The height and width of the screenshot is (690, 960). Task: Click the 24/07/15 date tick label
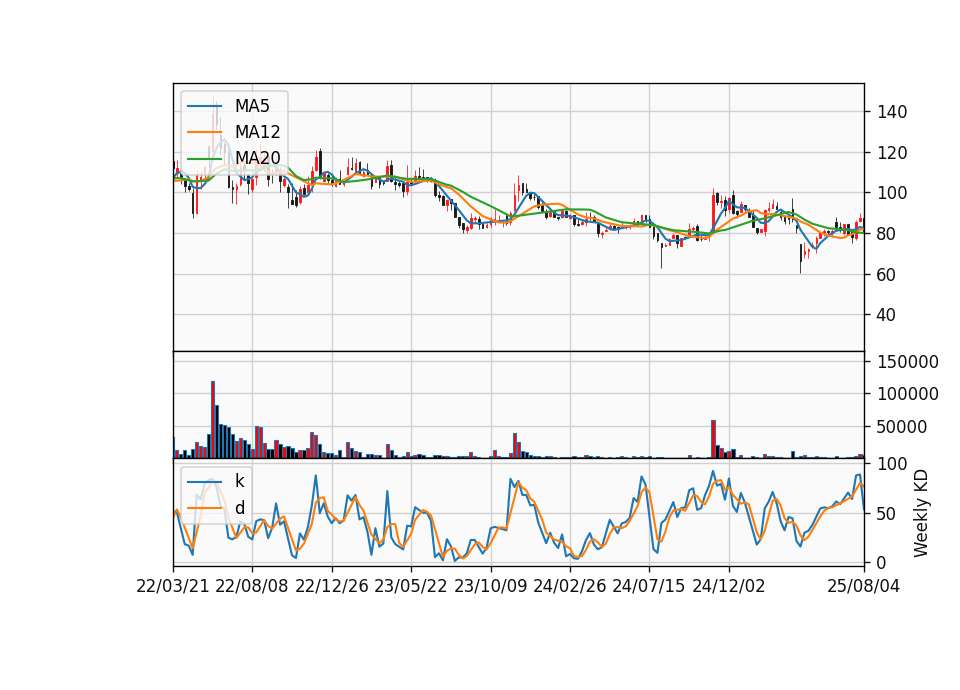[x=648, y=586]
